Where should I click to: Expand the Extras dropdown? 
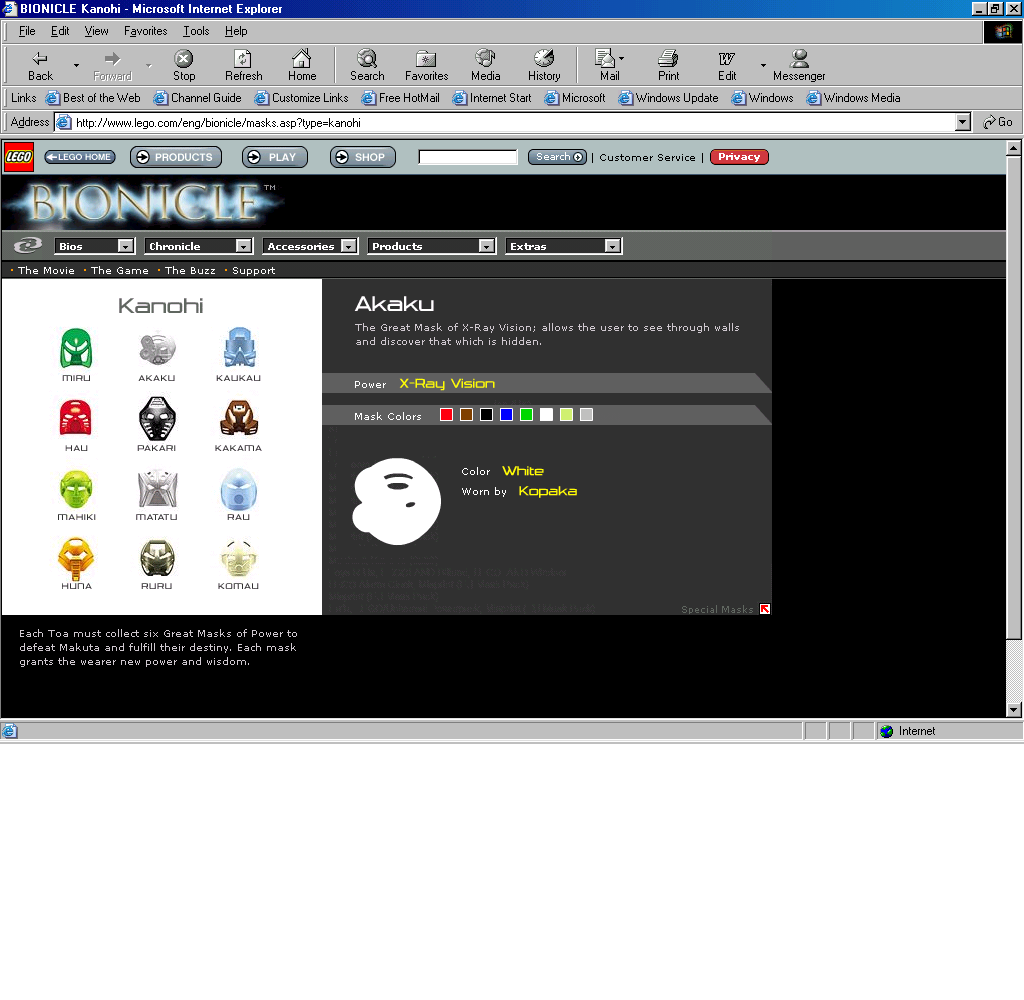(564, 246)
